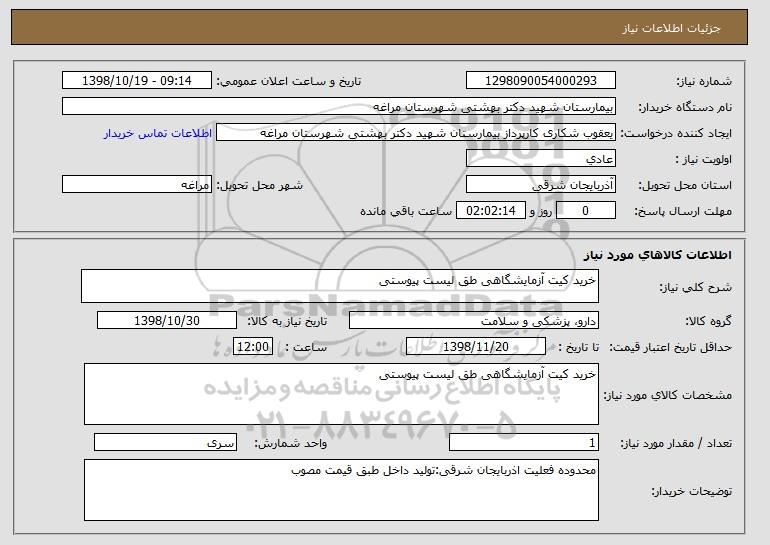Viewport: 770px width, 545px height.
Task: Click the label شرح کلی نیاز
Action: click(x=695, y=288)
